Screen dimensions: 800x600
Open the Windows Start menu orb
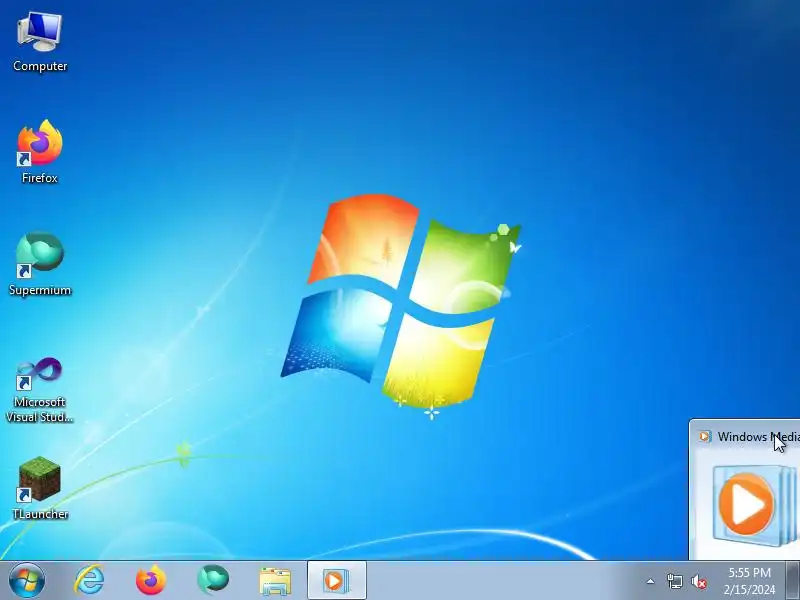click(26, 580)
